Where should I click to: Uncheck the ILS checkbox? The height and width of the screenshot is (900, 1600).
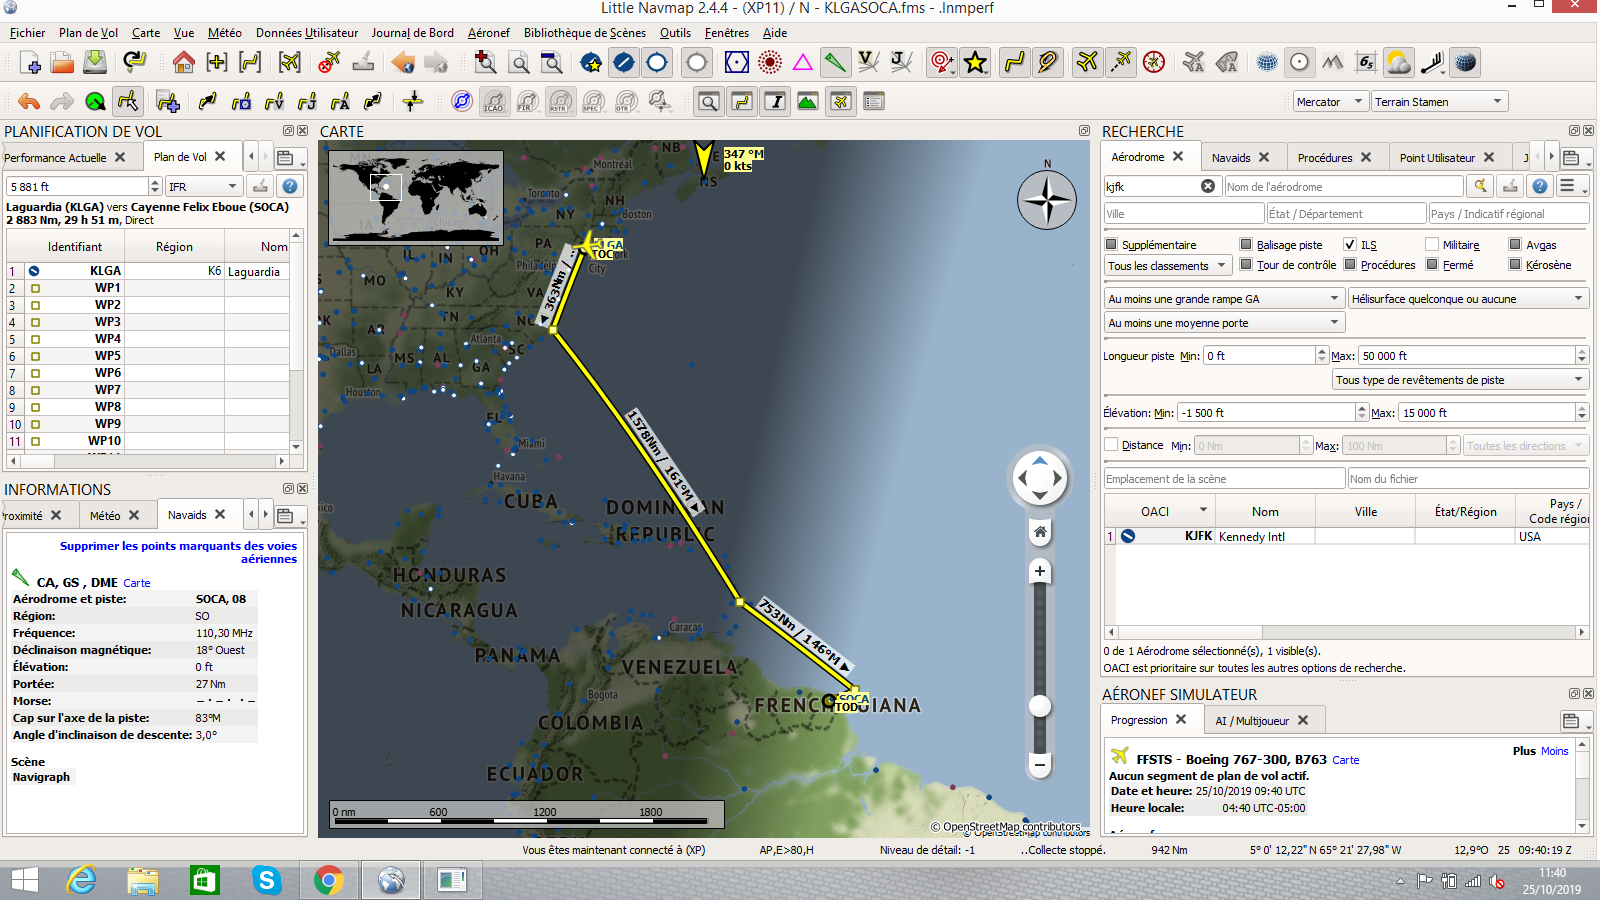coord(1350,244)
